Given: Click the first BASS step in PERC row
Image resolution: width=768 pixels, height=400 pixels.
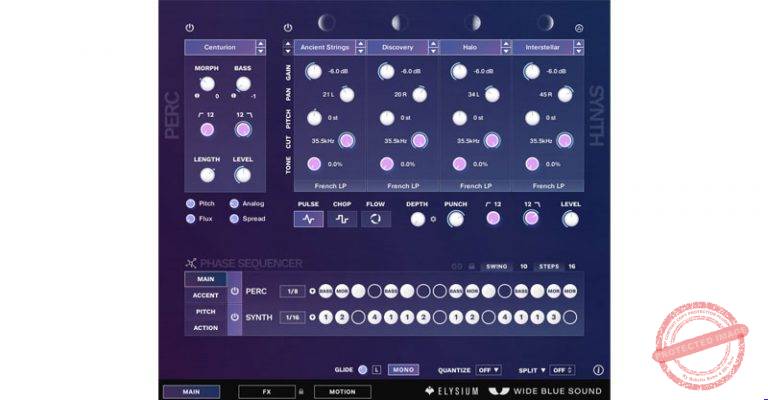Looking at the screenshot, I should (x=326, y=291).
